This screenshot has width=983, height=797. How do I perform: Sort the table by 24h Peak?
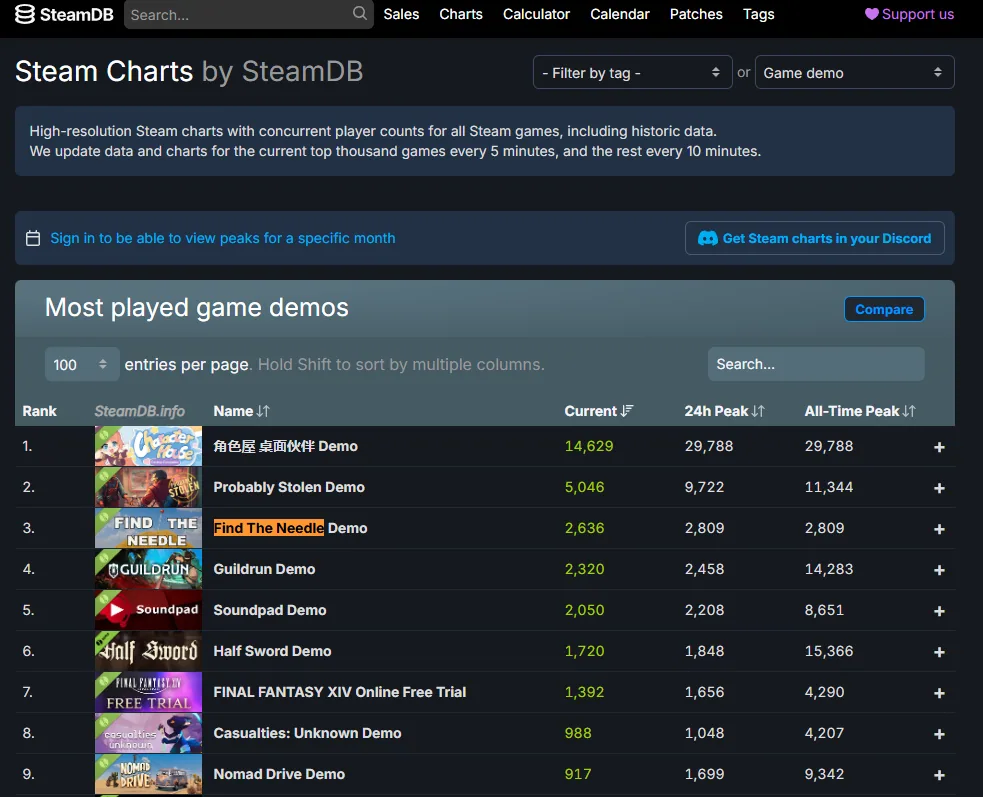click(724, 411)
